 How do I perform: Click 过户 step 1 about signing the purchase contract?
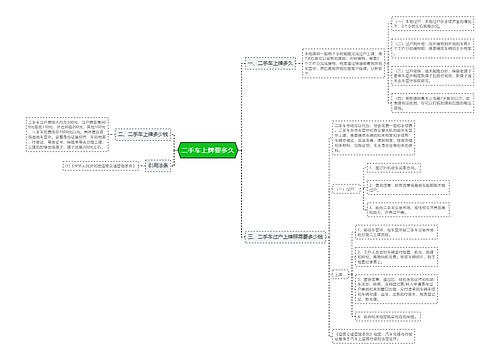coord(393,168)
